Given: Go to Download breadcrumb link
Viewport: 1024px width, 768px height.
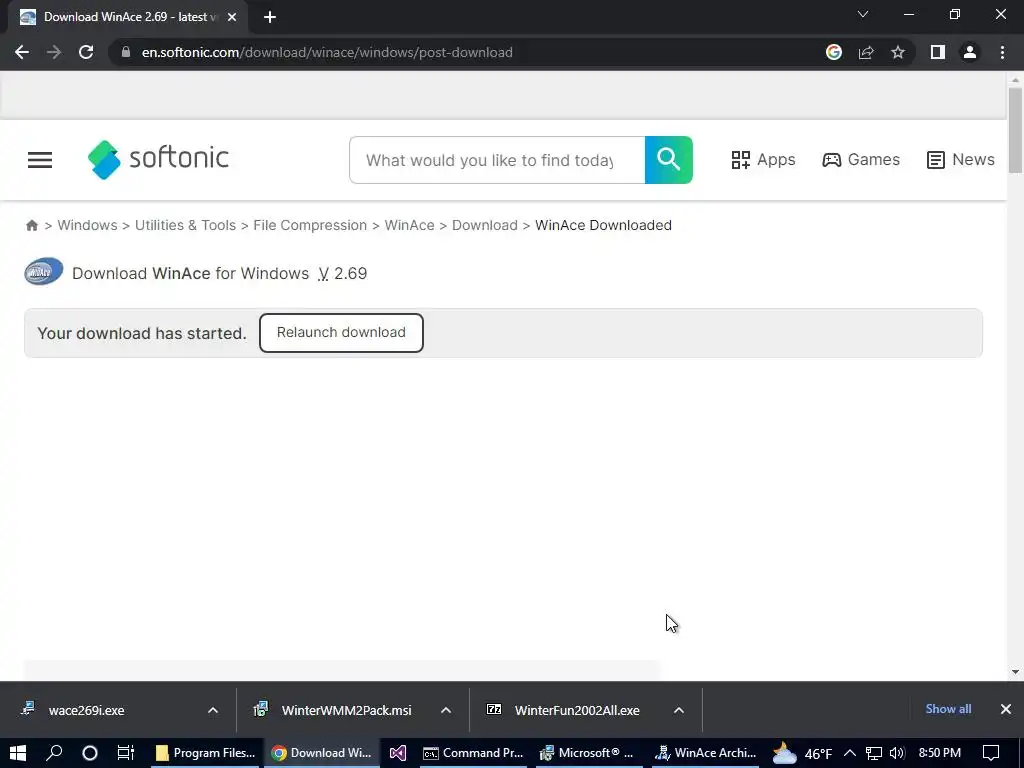Looking at the screenshot, I should (x=485, y=225).
